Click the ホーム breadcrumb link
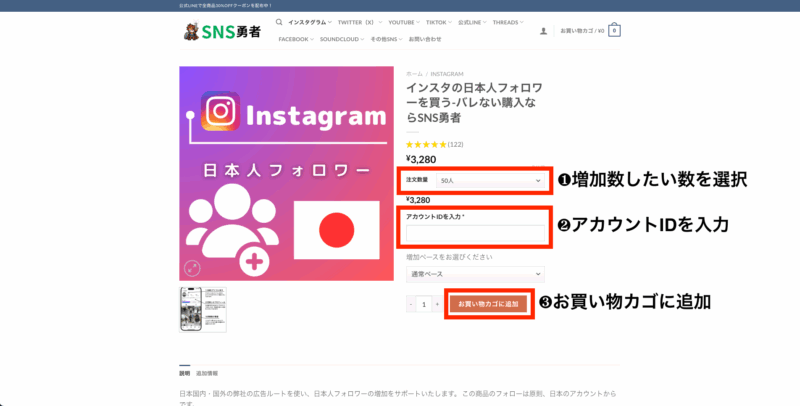The width and height of the screenshot is (800, 406). point(414,74)
